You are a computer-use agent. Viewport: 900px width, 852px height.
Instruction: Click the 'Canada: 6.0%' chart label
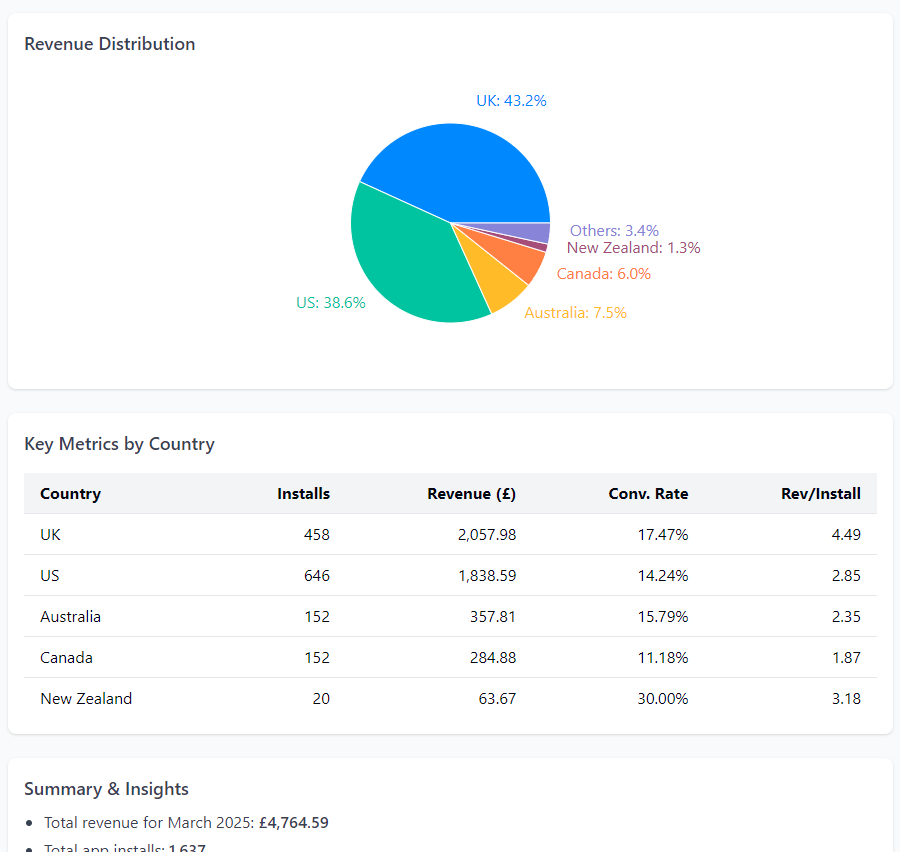pos(604,274)
